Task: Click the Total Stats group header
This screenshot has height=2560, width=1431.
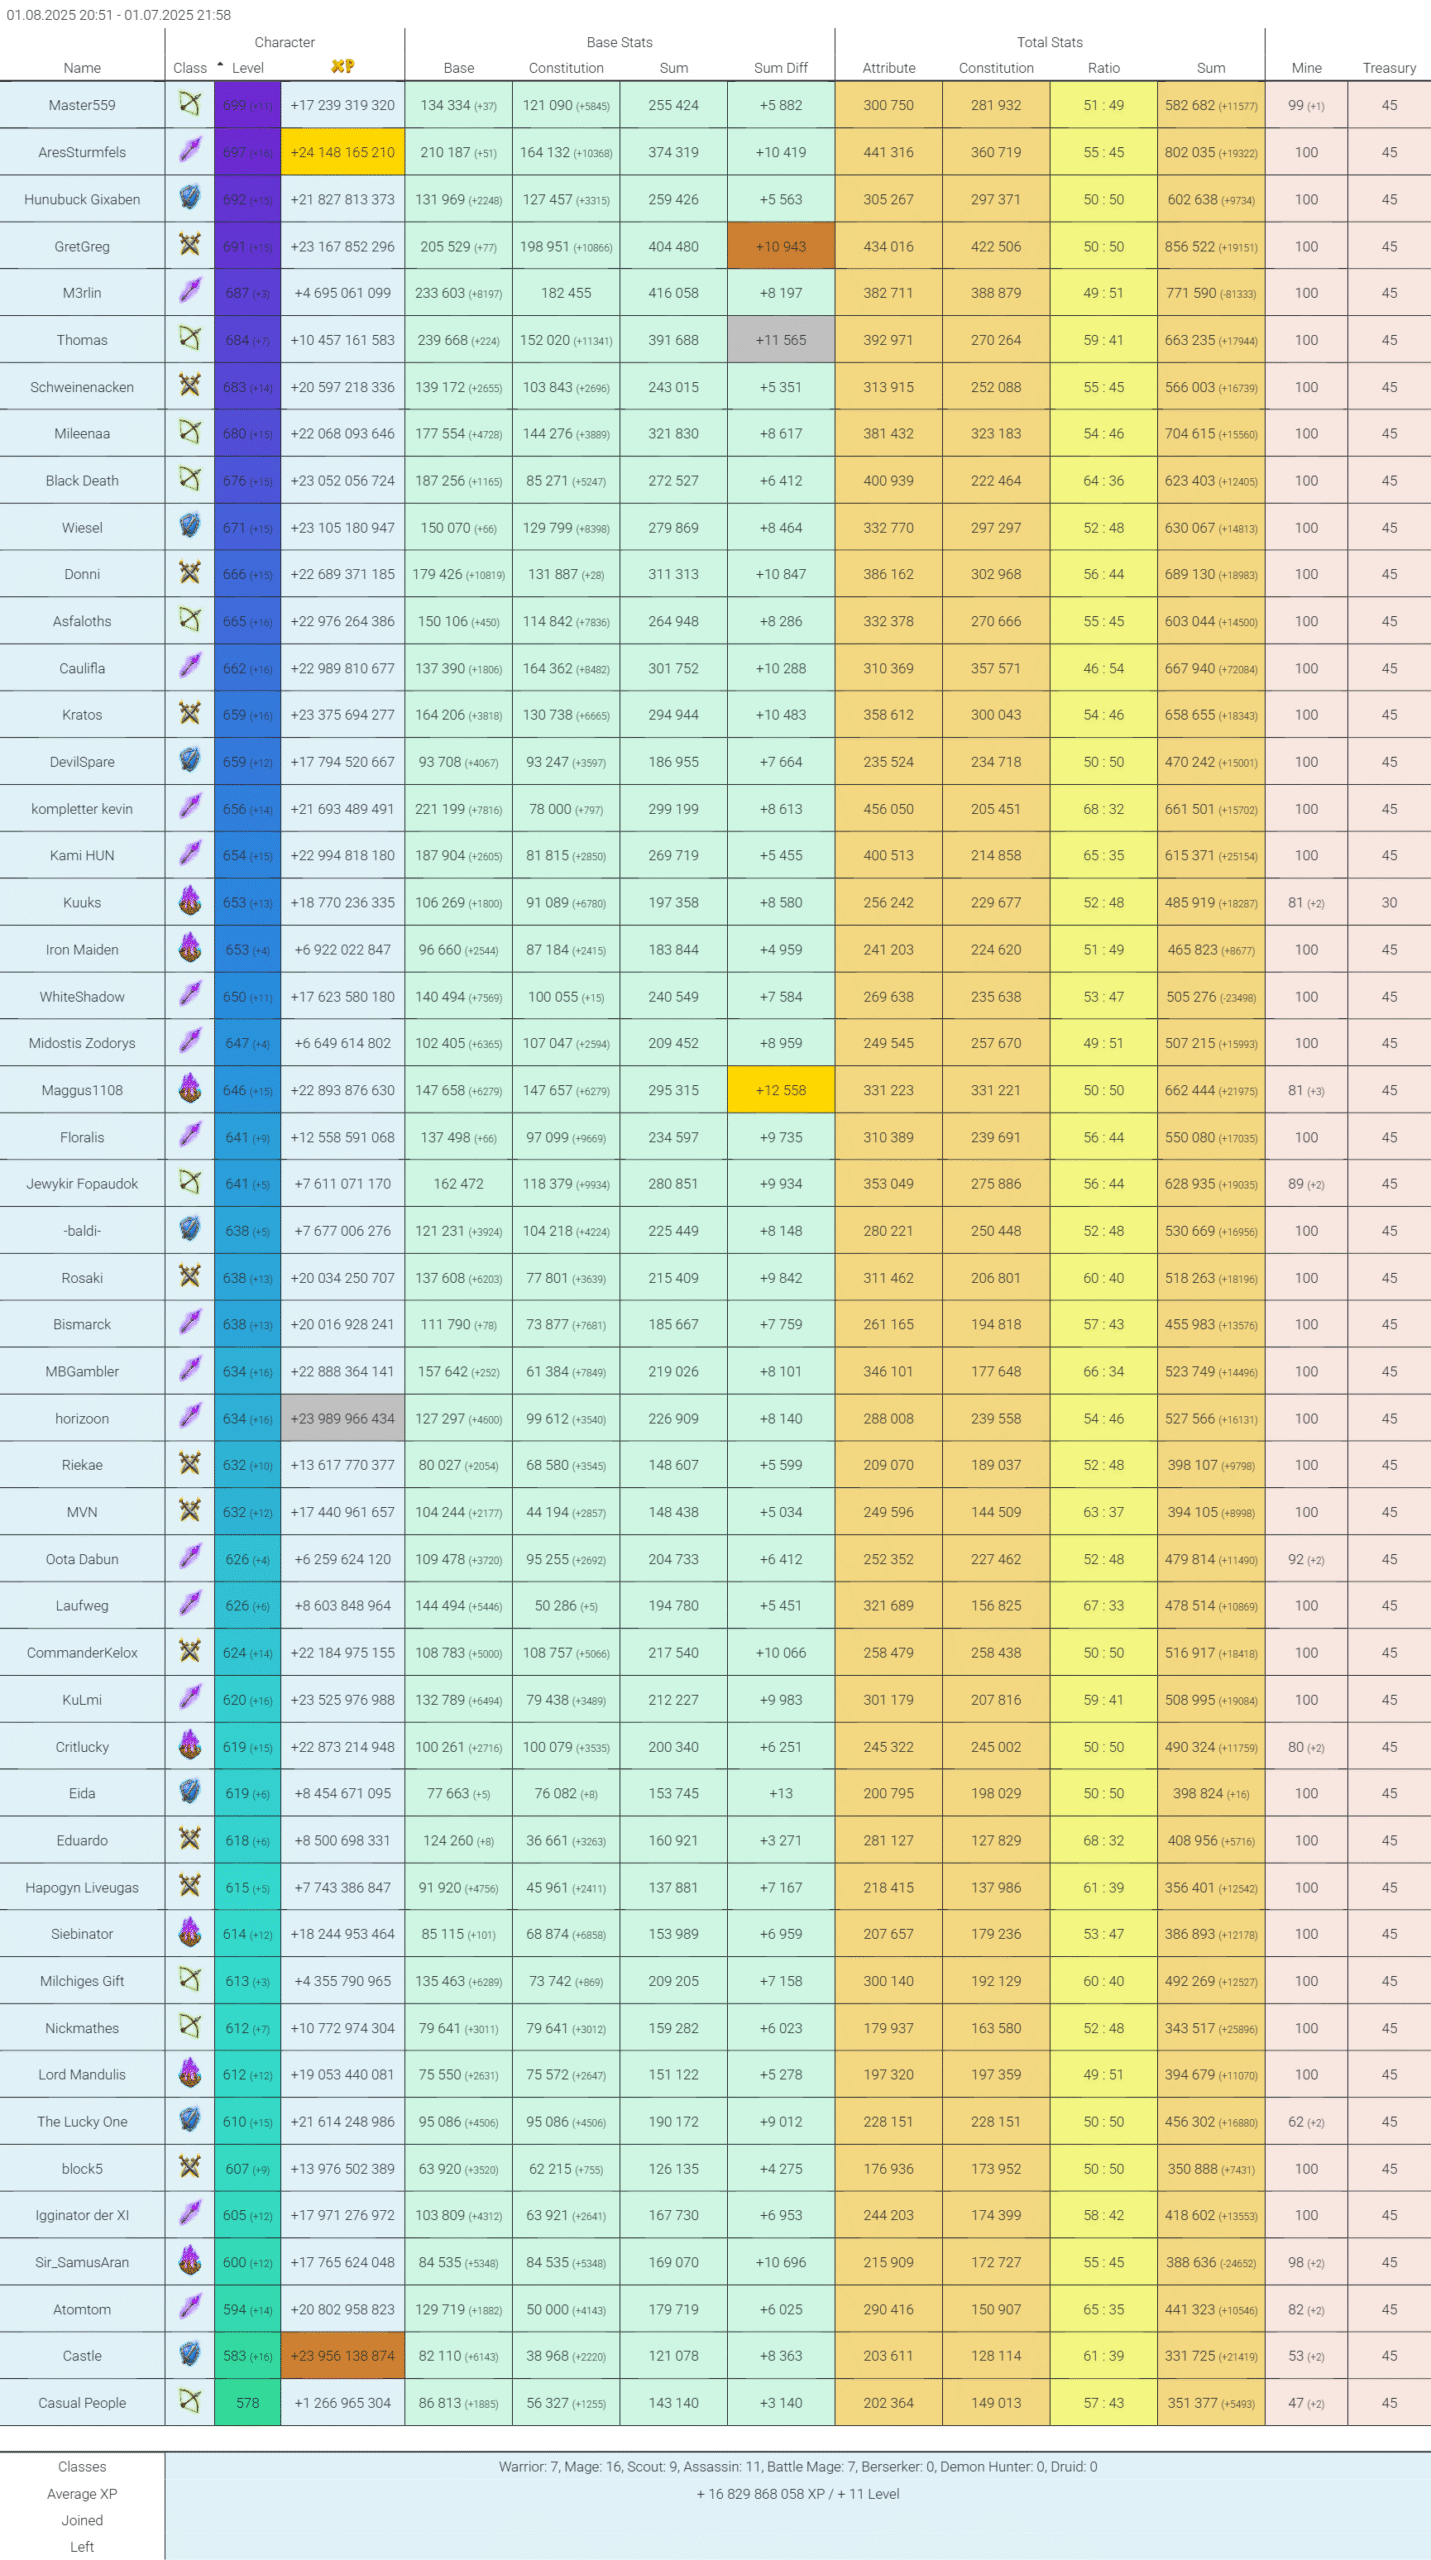Action: pyautogui.click(x=1049, y=42)
